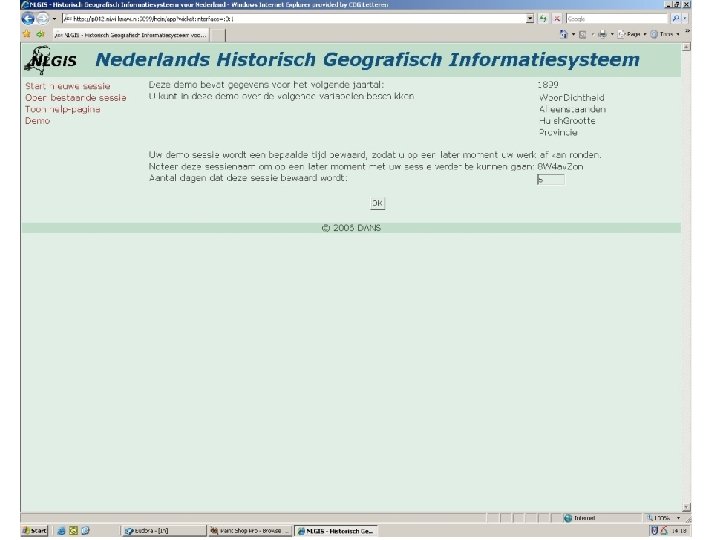The width and height of the screenshot is (720, 540).
Task: Click the Print toolbar icon
Action: coord(602,34)
